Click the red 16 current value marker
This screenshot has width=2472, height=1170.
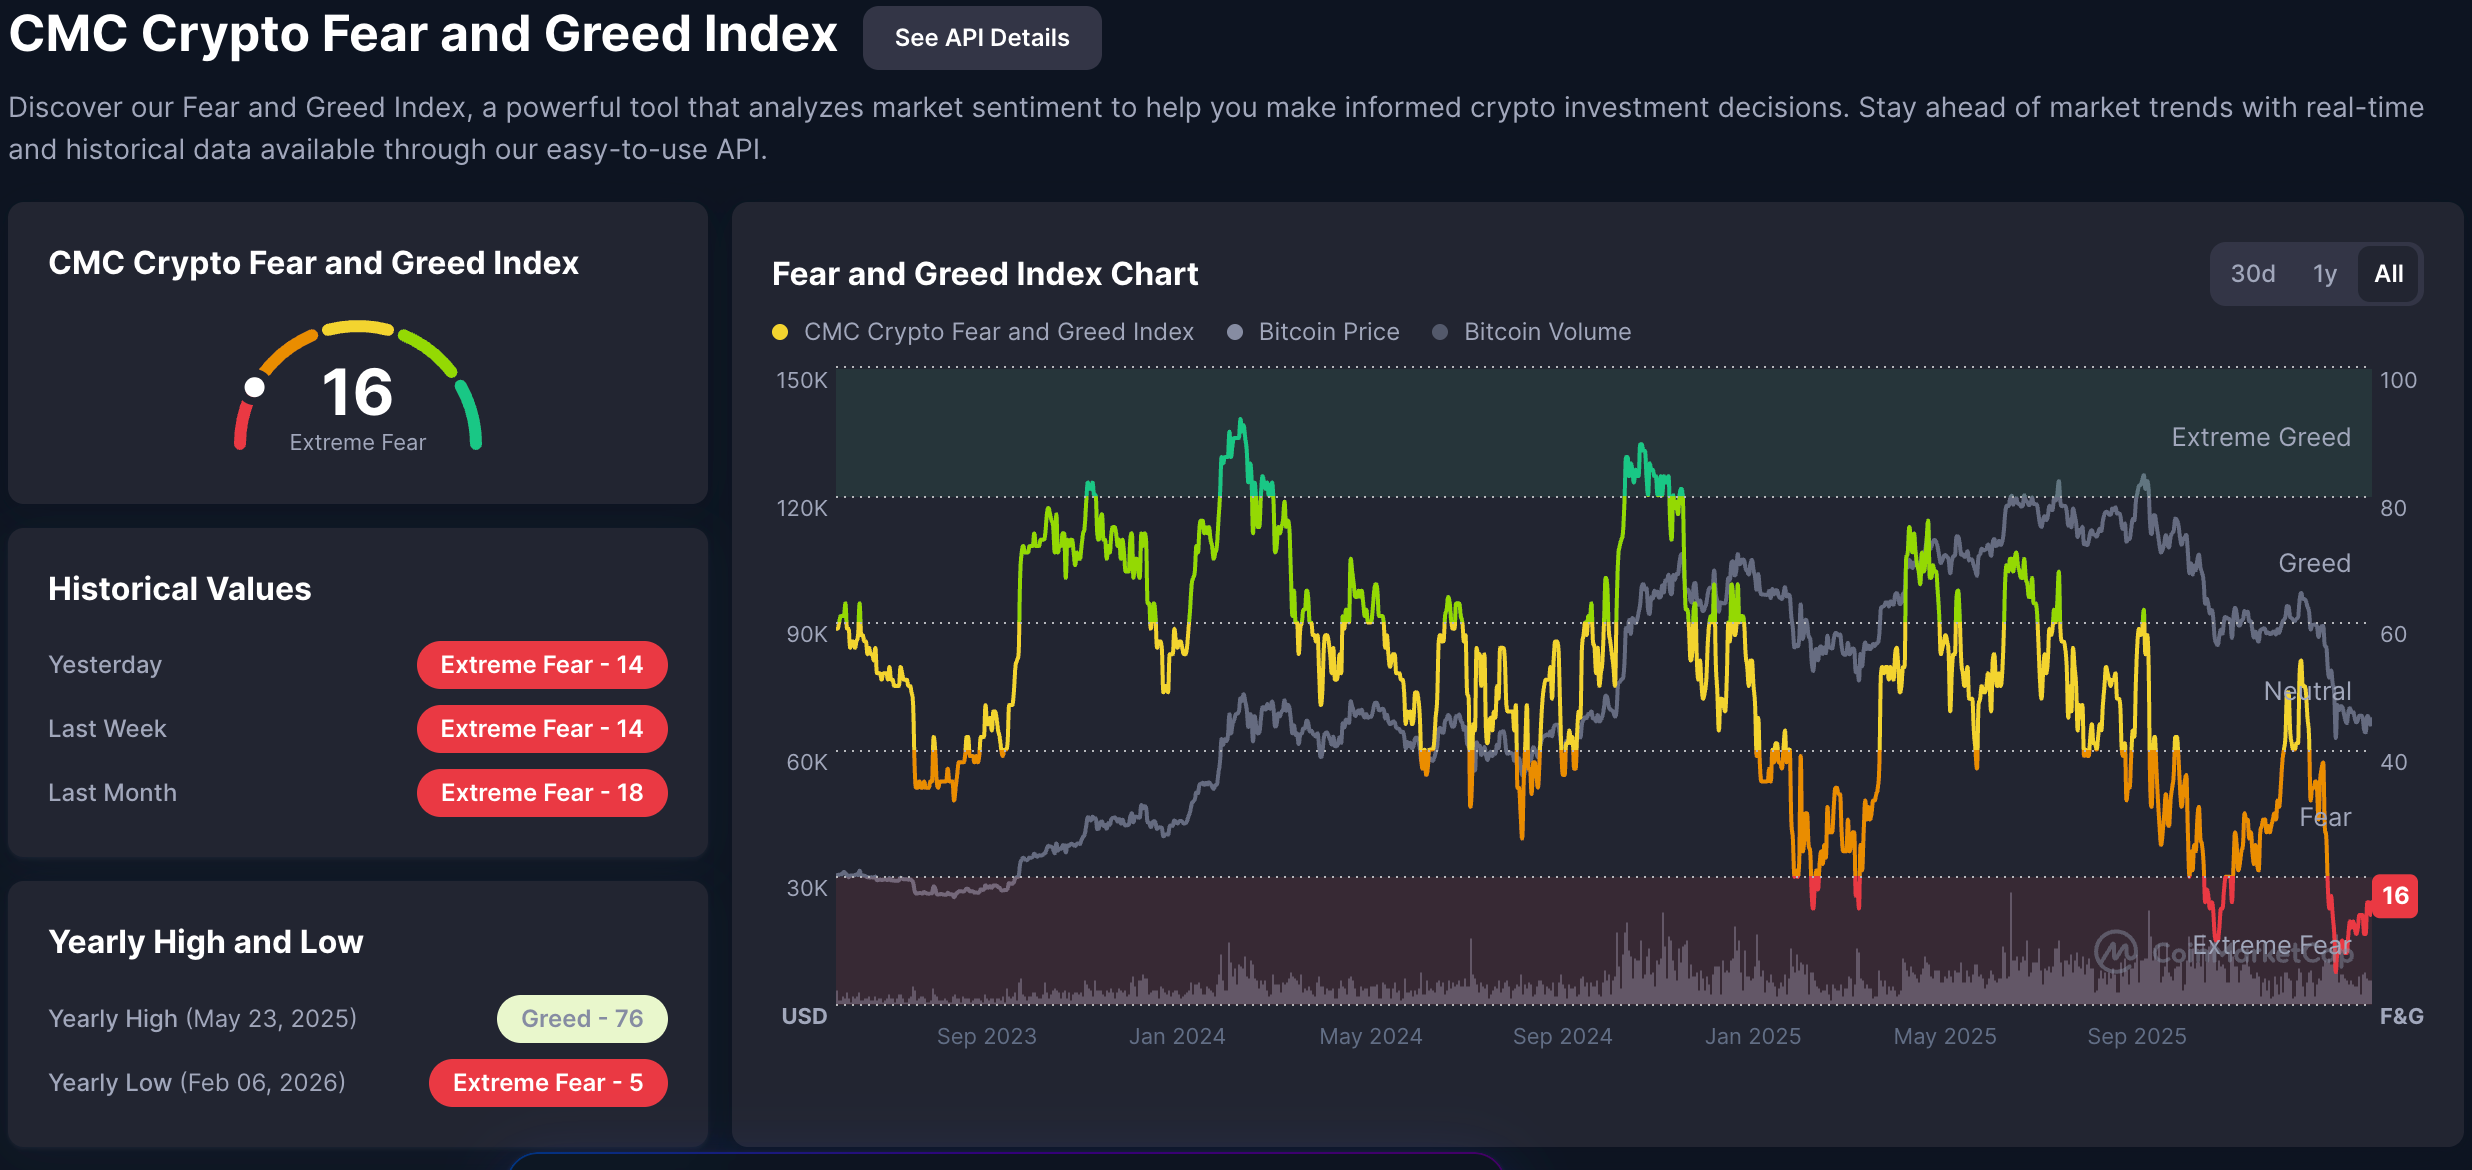[2394, 895]
